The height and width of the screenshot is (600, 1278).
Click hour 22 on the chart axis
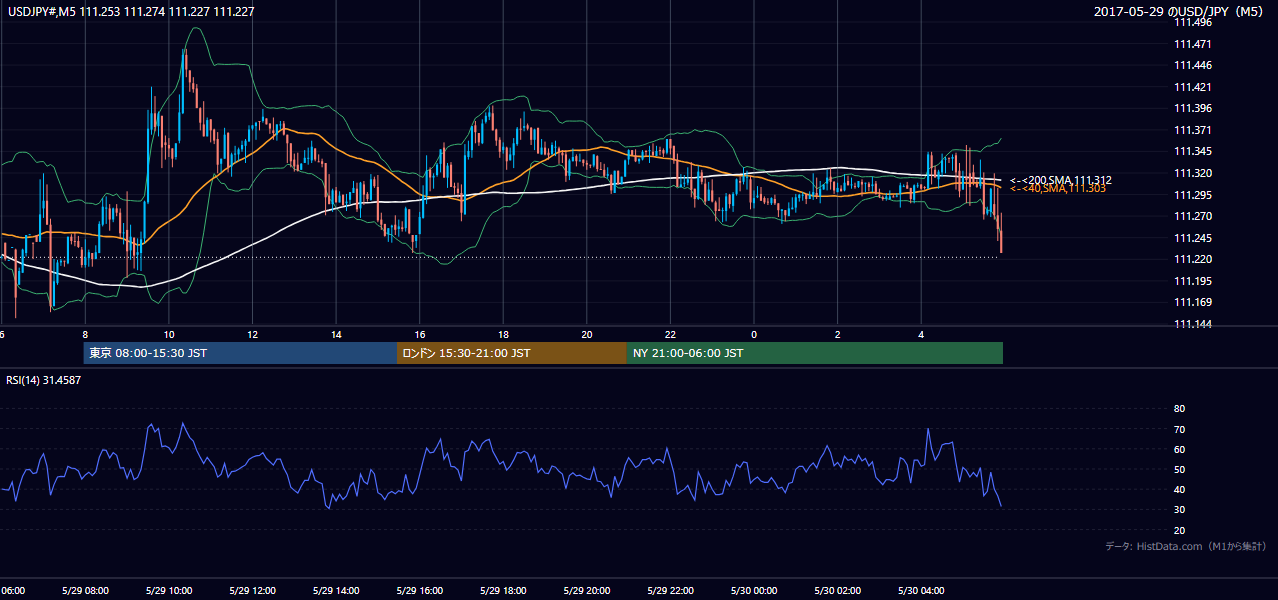pyautogui.click(x=670, y=334)
